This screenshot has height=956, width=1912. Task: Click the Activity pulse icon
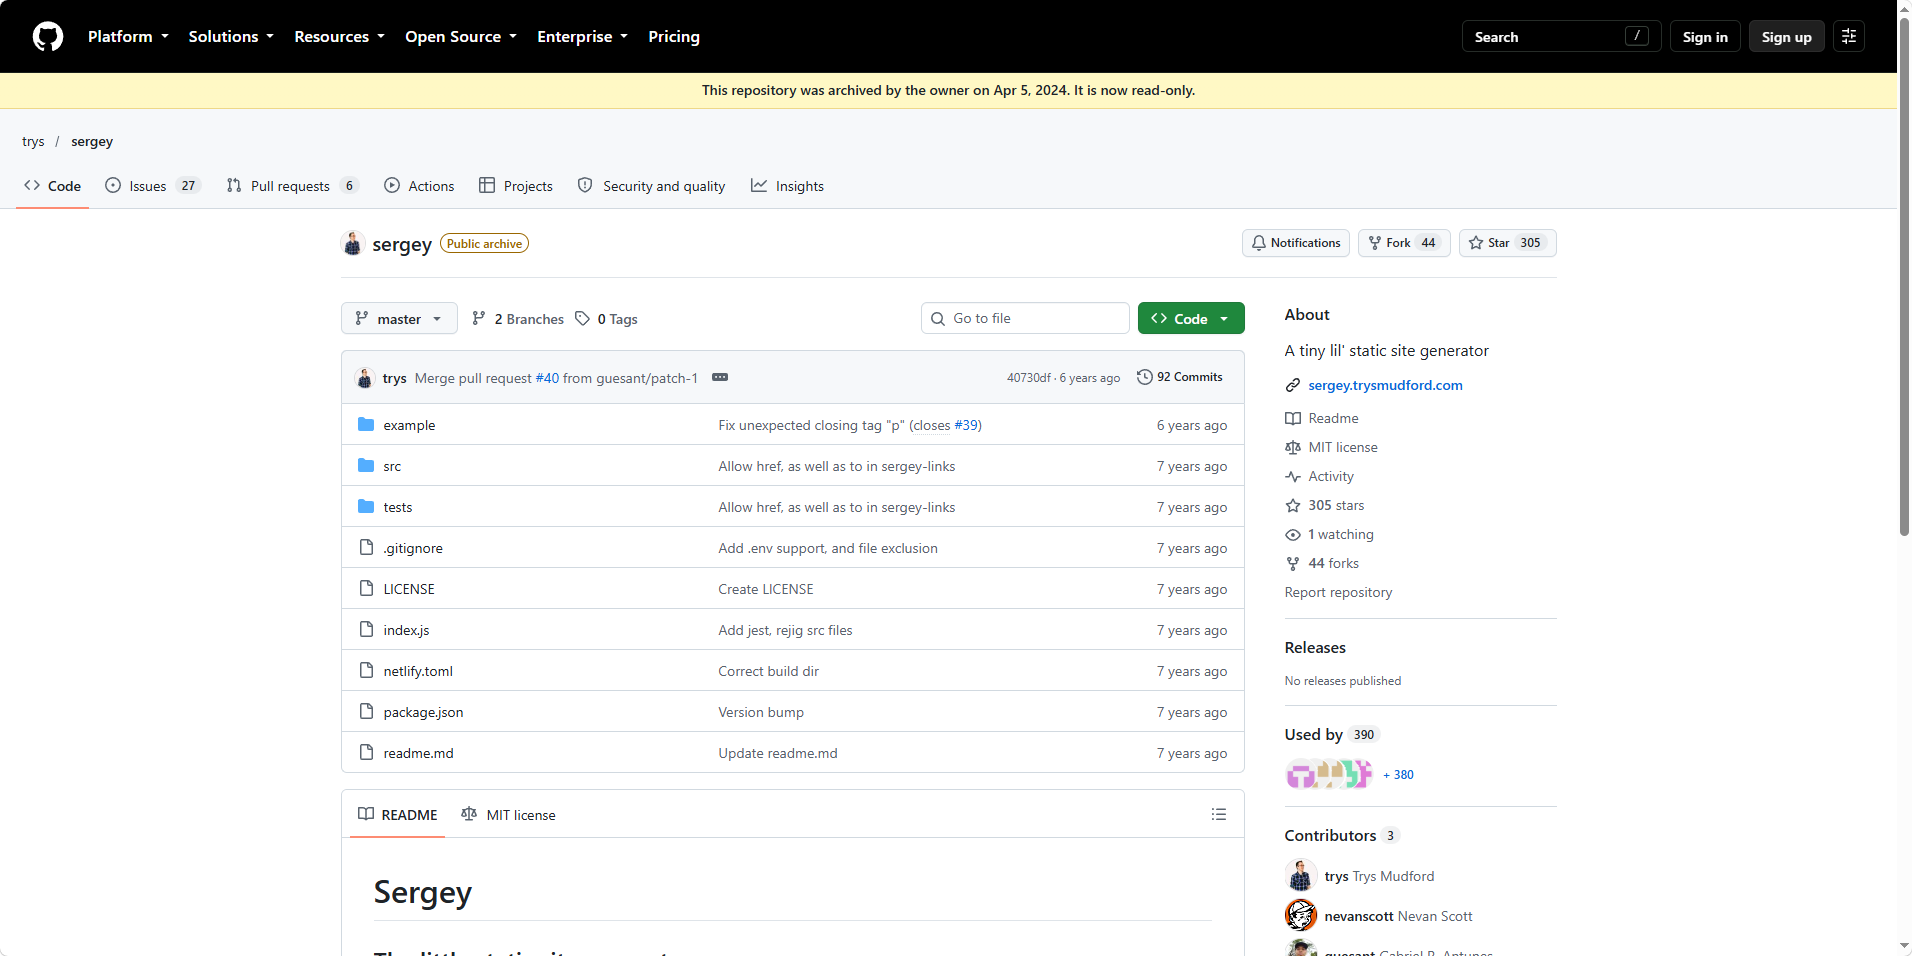pyautogui.click(x=1293, y=477)
